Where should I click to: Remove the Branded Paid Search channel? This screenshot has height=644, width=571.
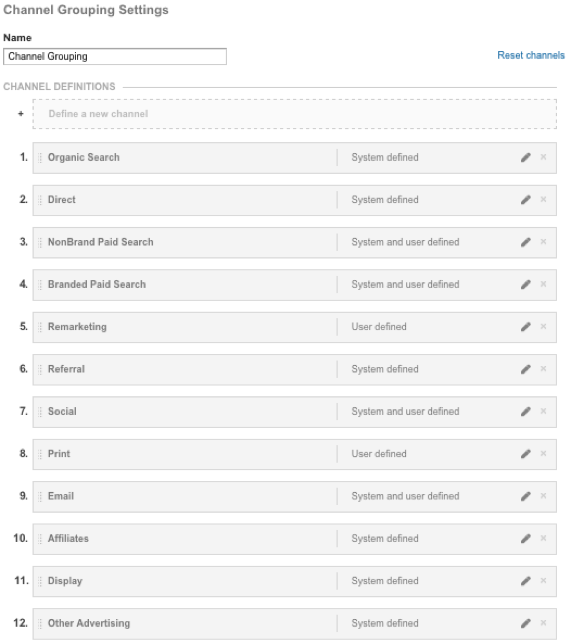[x=543, y=284]
